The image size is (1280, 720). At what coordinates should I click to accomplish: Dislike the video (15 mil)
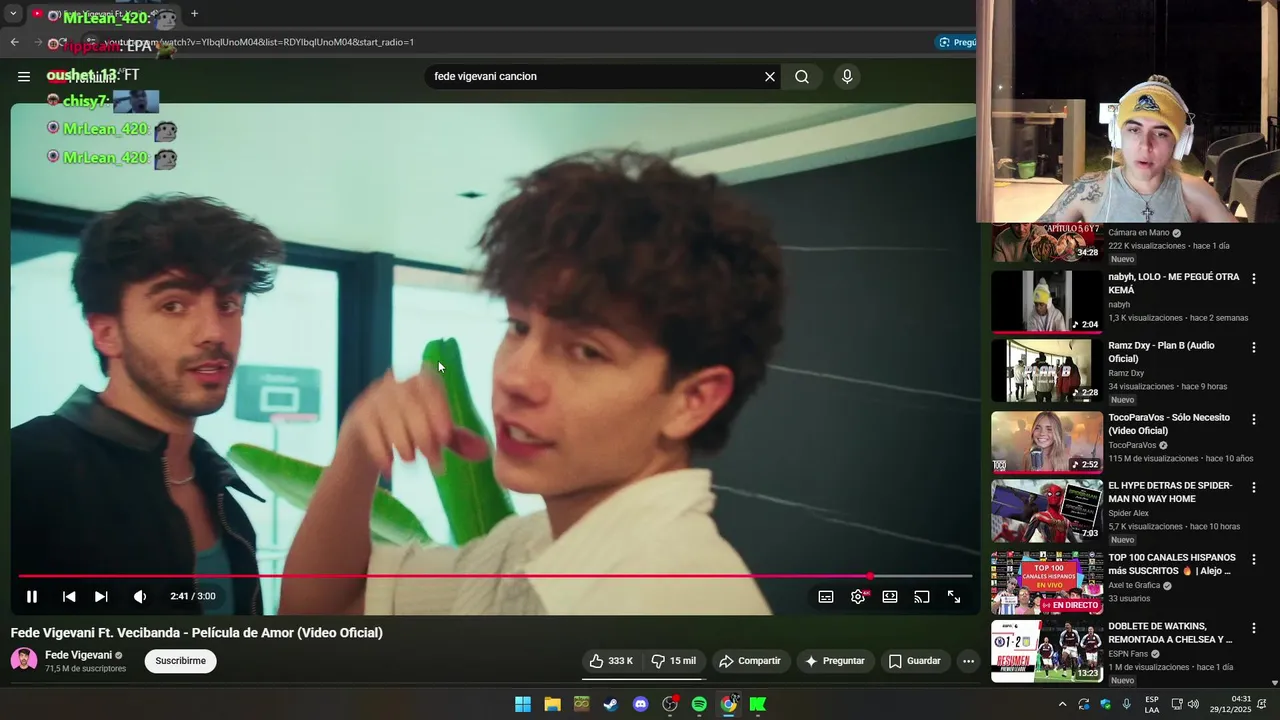674,661
